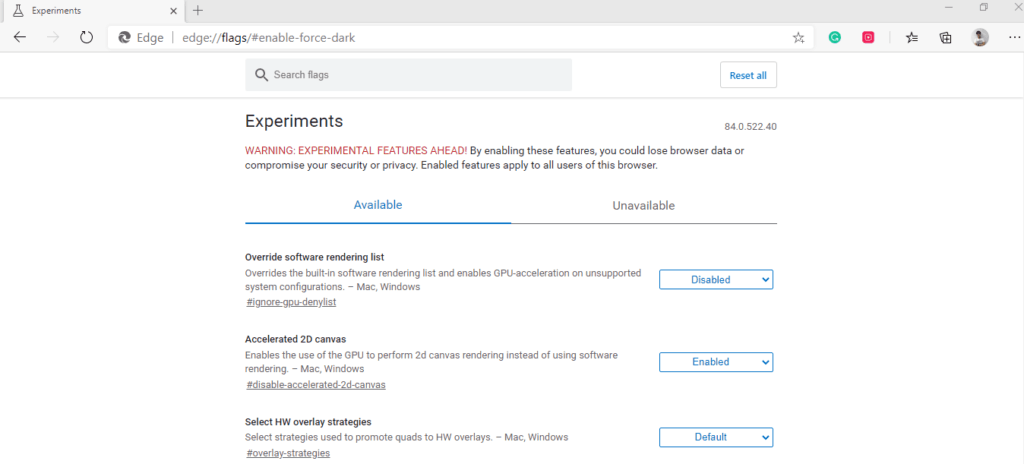
Task: Select the Available tab
Action: point(377,205)
